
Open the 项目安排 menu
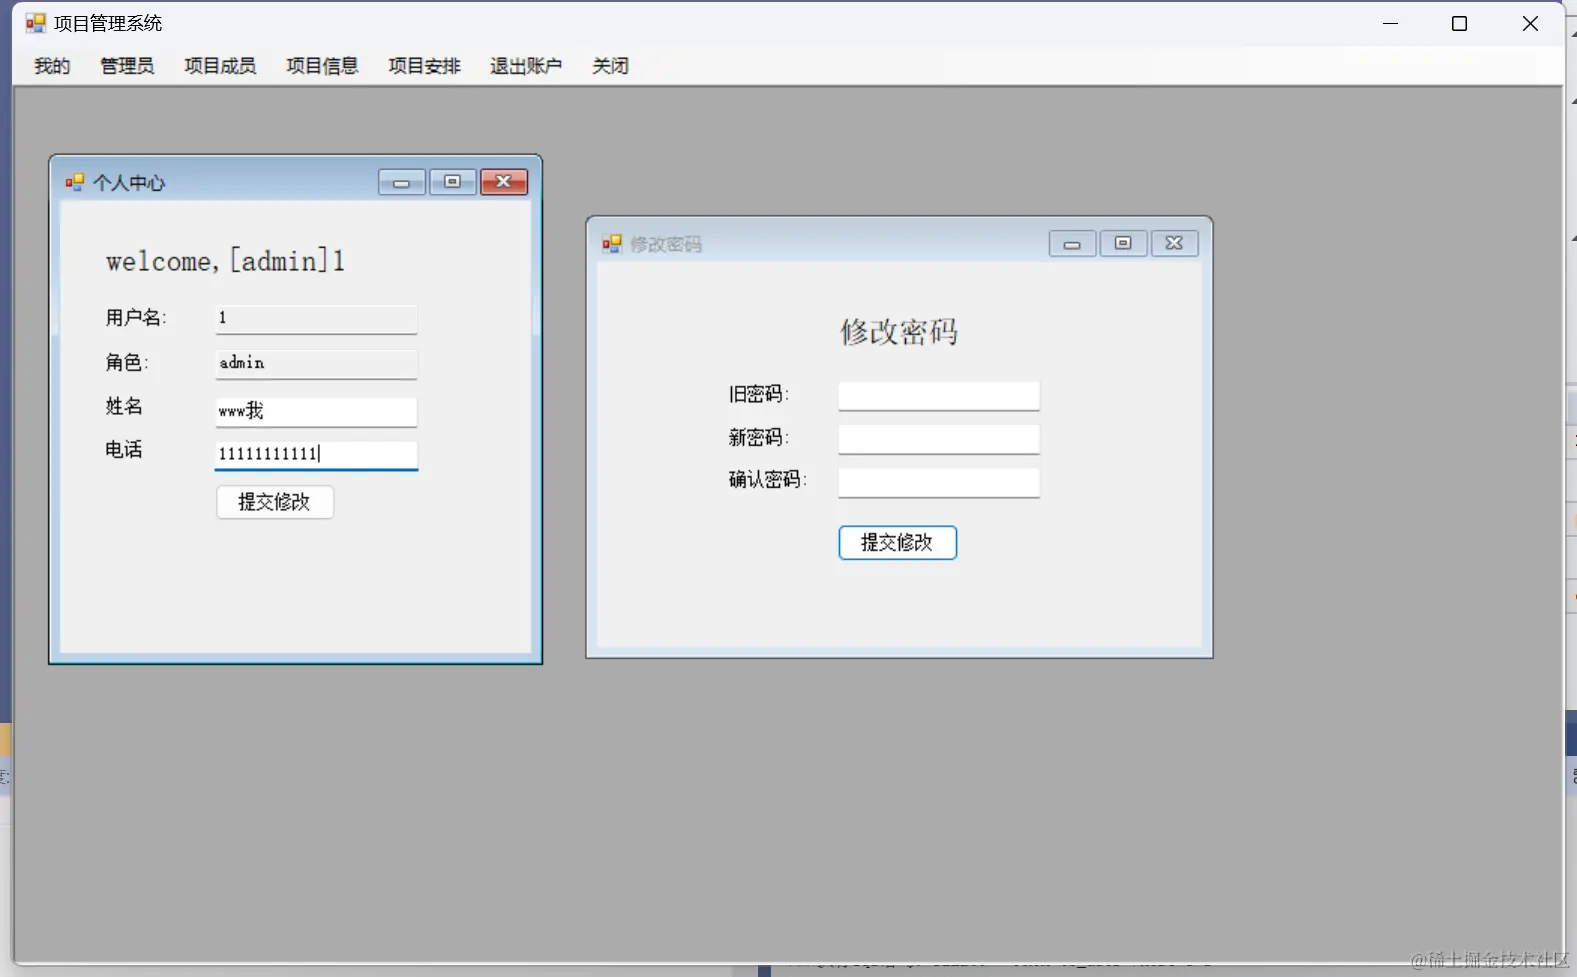click(x=424, y=66)
